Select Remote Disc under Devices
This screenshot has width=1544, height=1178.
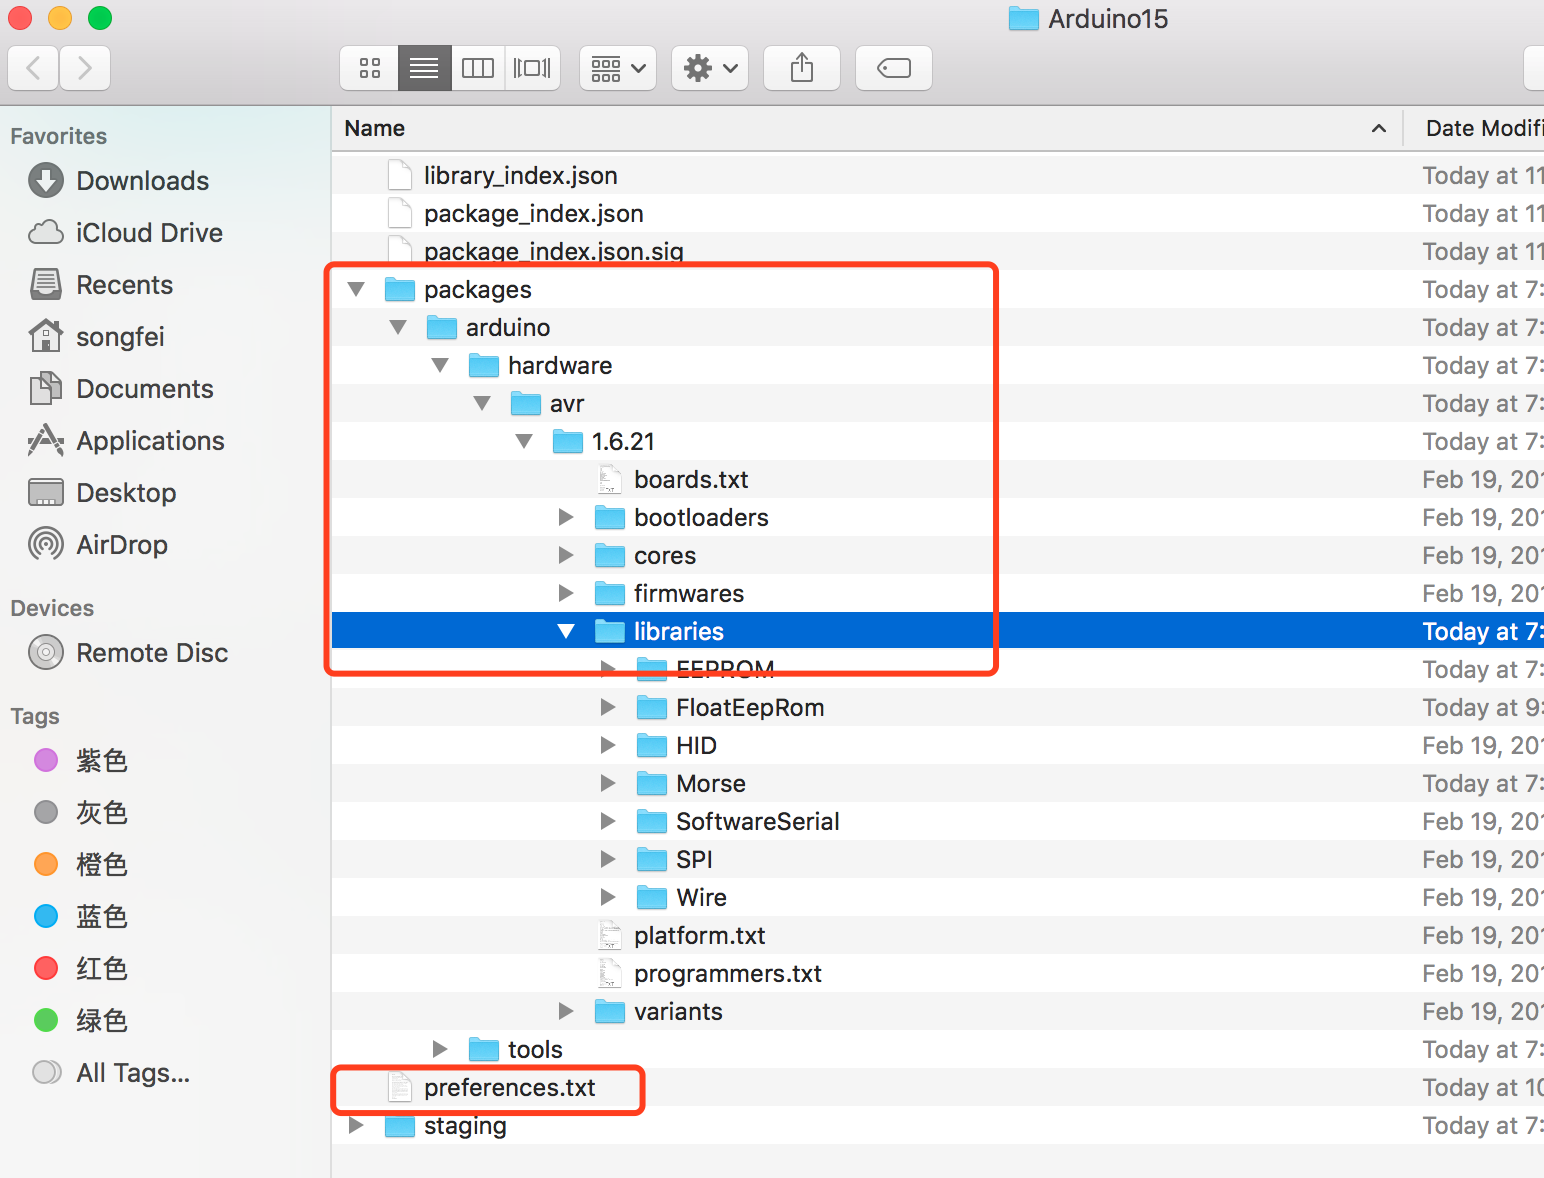coord(152,653)
